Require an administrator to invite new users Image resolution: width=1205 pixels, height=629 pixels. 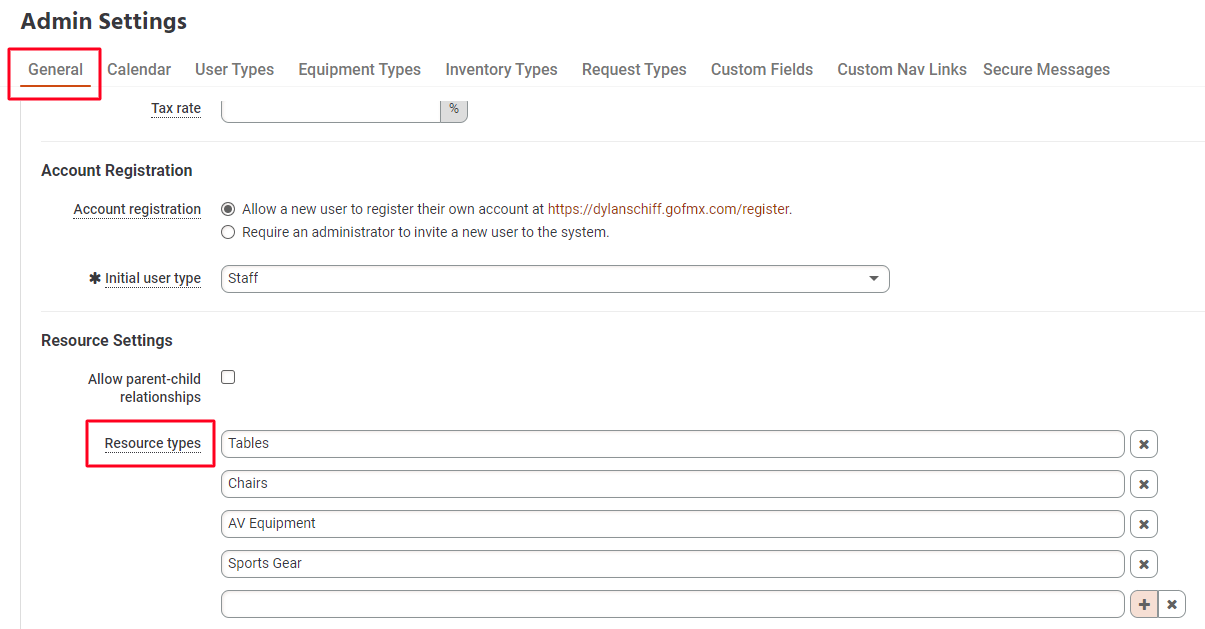[x=228, y=231]
